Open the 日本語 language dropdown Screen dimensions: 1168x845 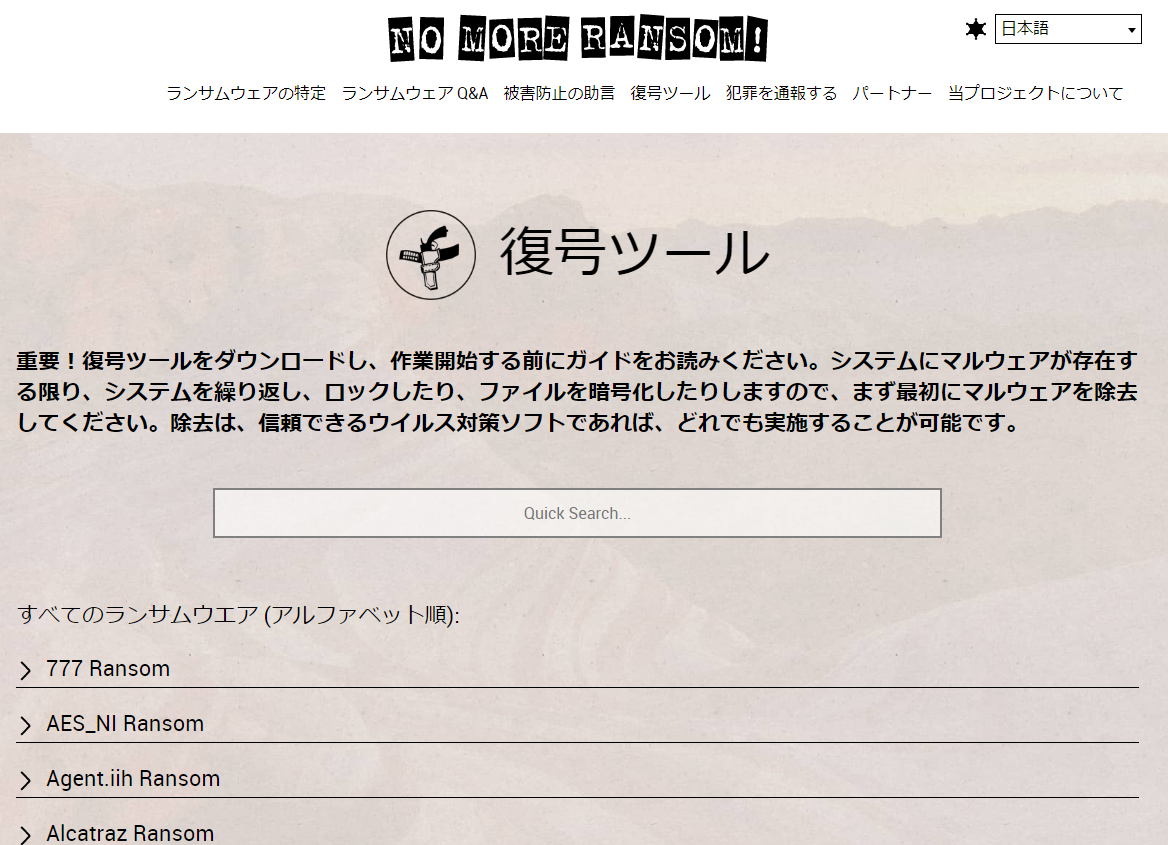[1067, 29]
